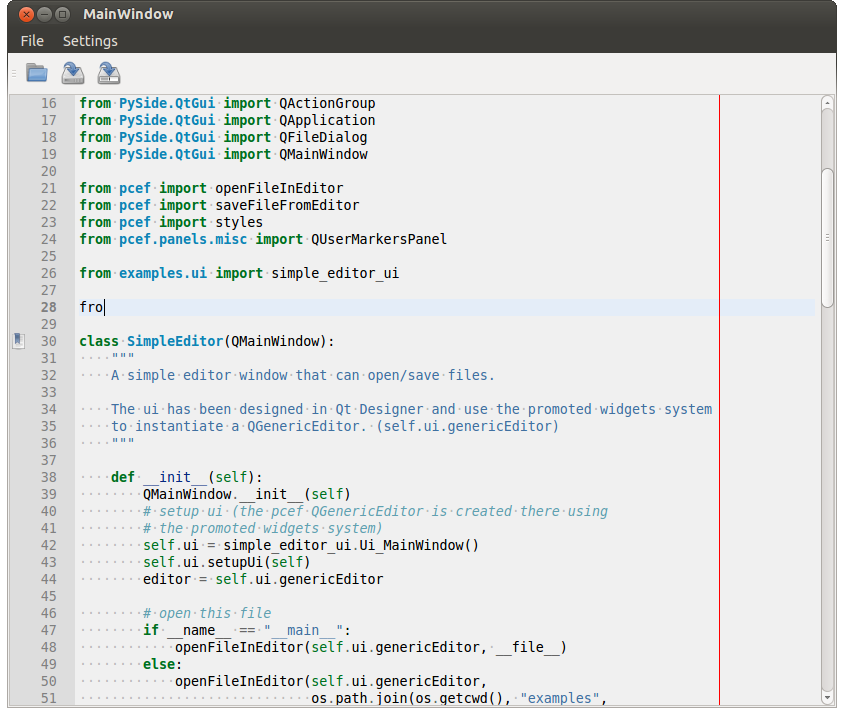Click the vertical scrollbar thumb
The height and width of the screenshot is (715, 844).
pyautogui.click(x=827, y=237)
